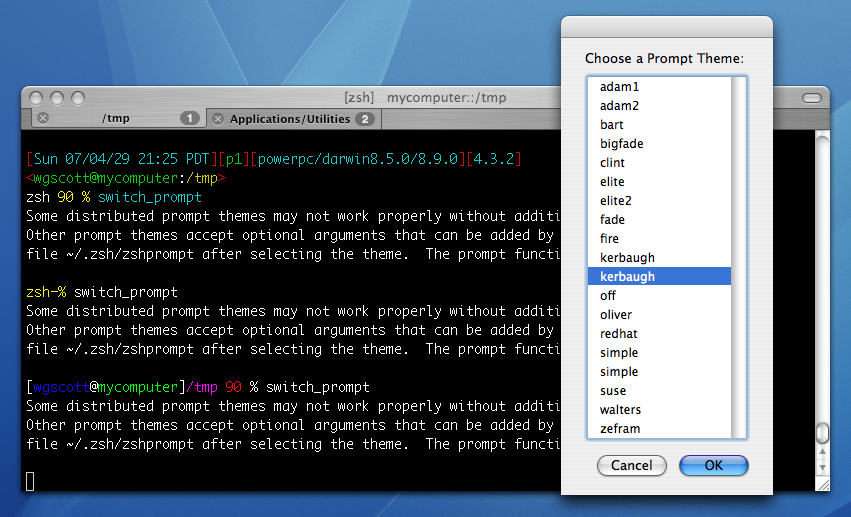Switch to the Applications/Utilities tab
Screen dimensions: 851x517
(x=294, y=119)
